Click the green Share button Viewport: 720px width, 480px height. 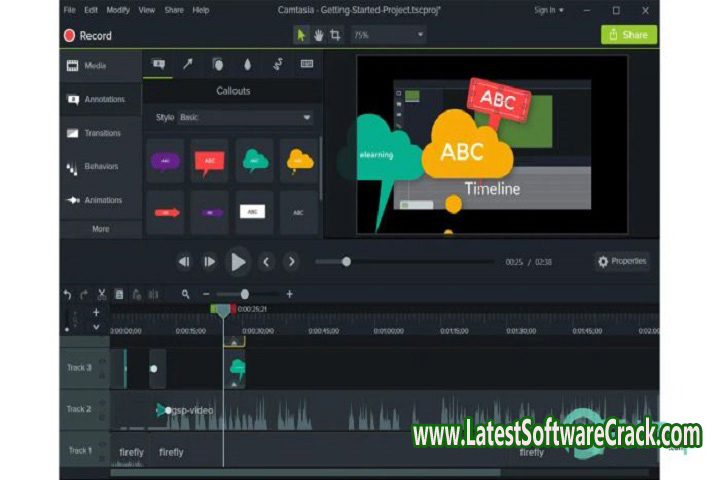pos(628,35)
